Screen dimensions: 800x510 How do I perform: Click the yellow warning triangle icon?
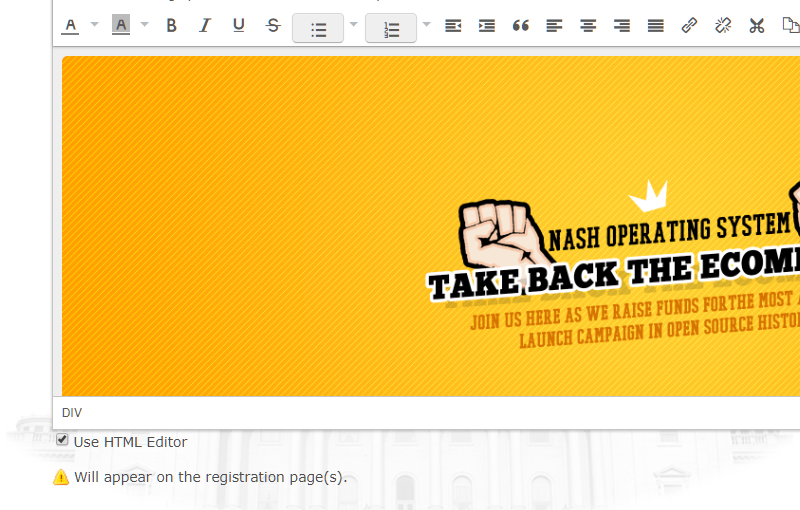click(x=61, y=477)
